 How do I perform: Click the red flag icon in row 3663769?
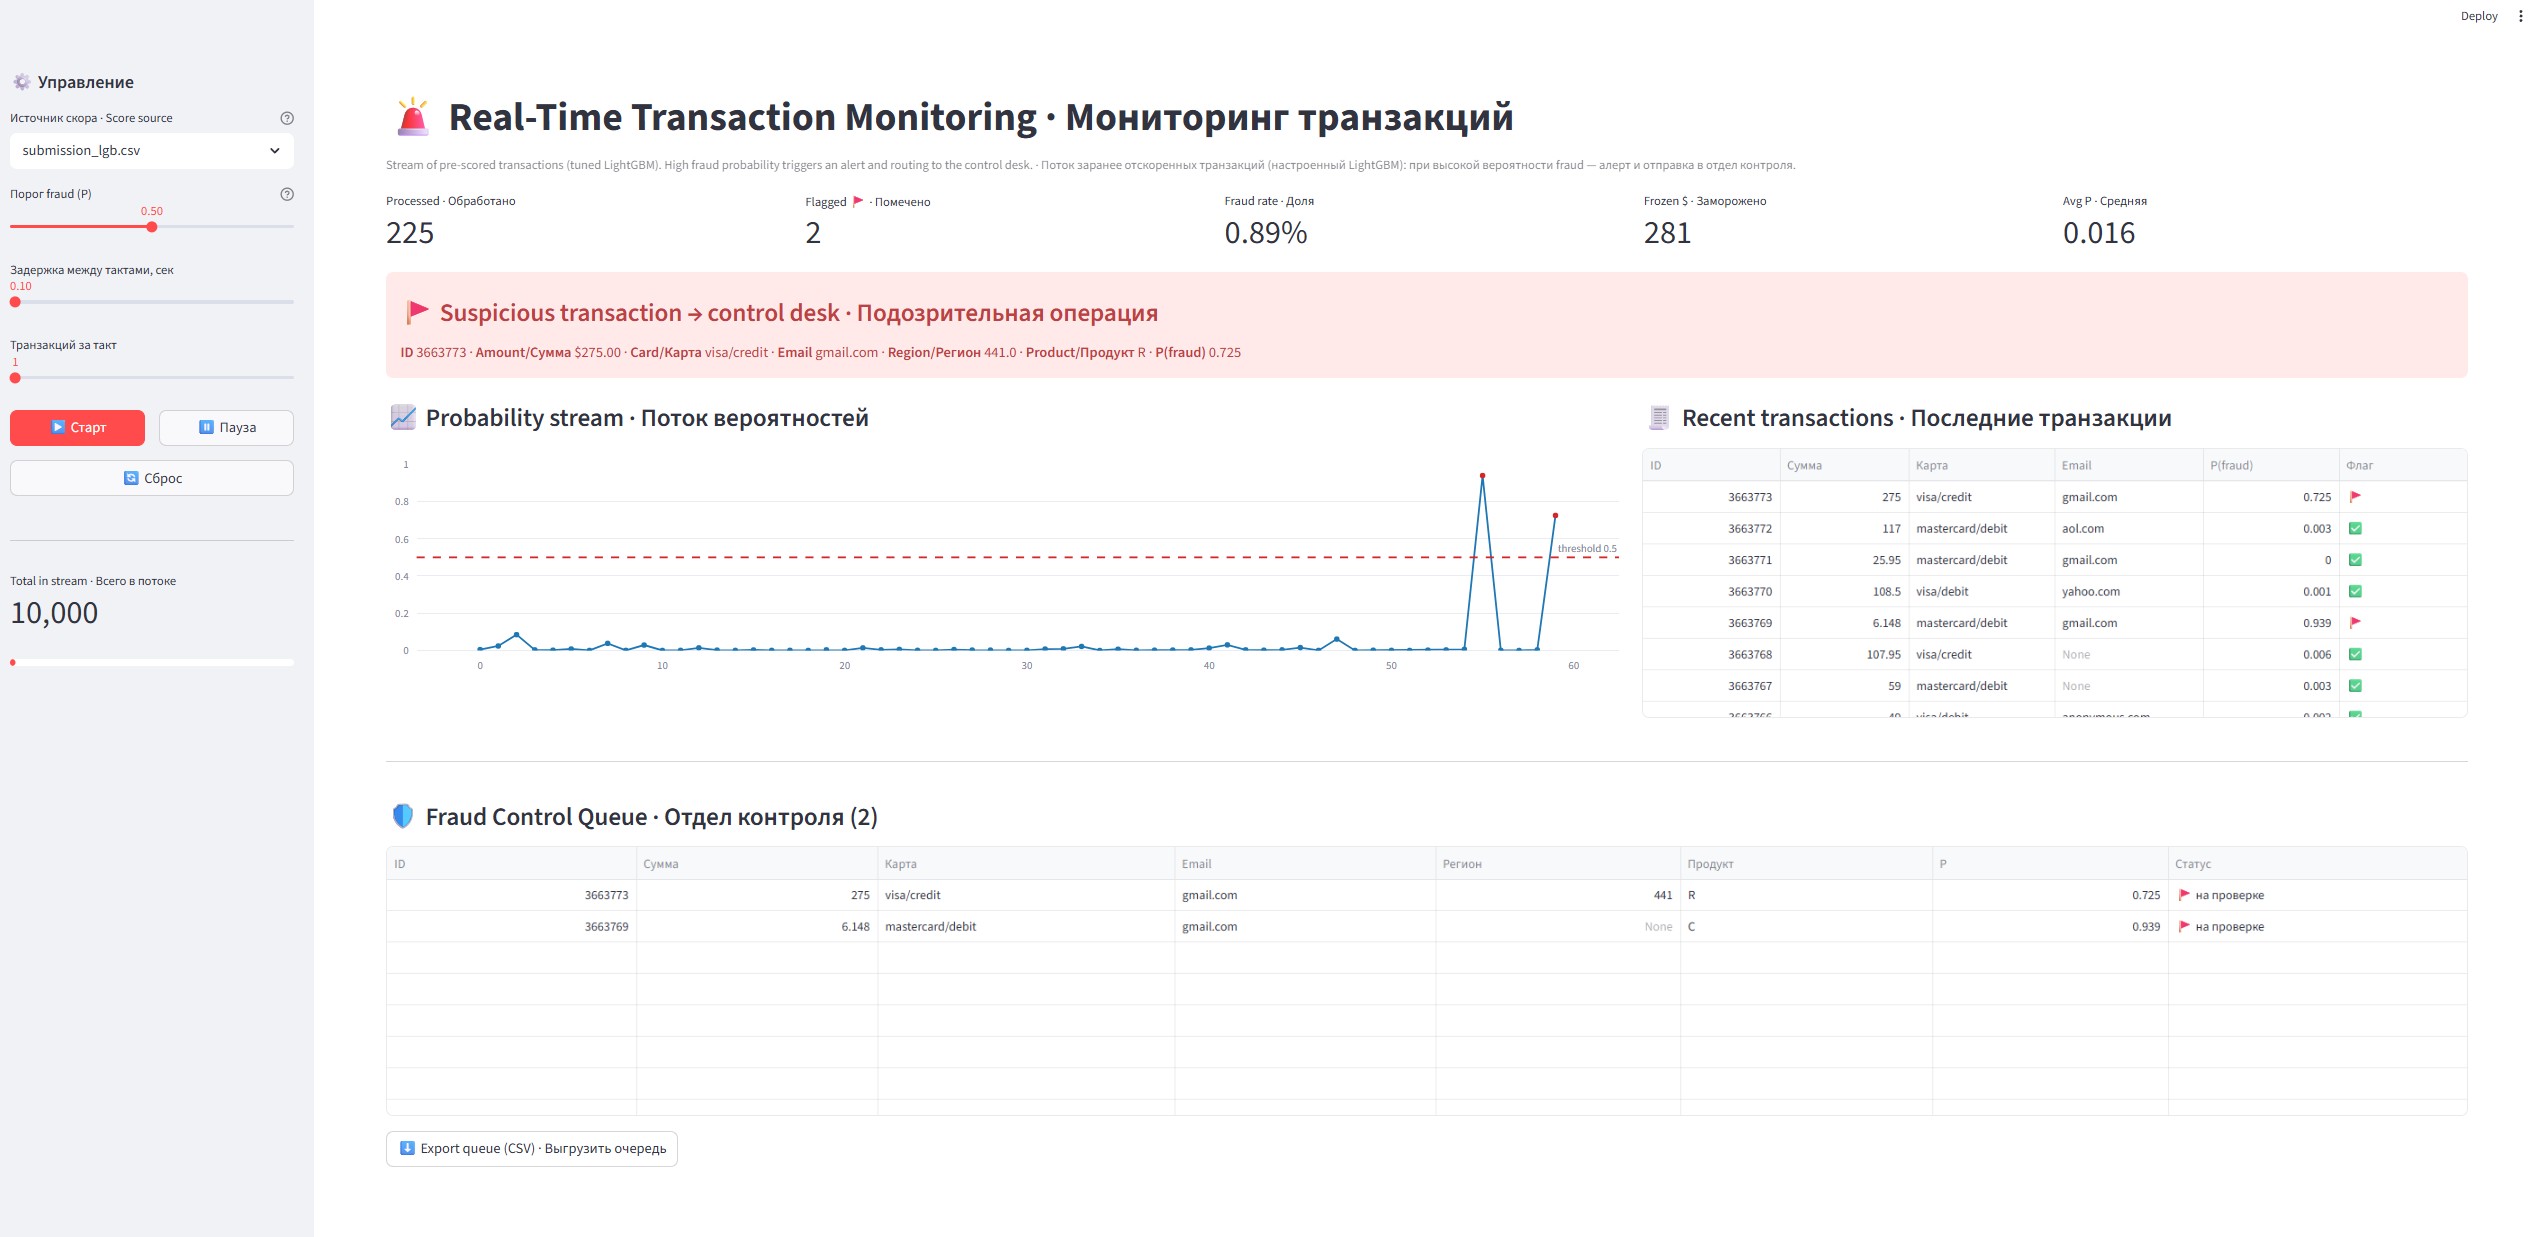pyautogui.click(x=2355, y=623)
